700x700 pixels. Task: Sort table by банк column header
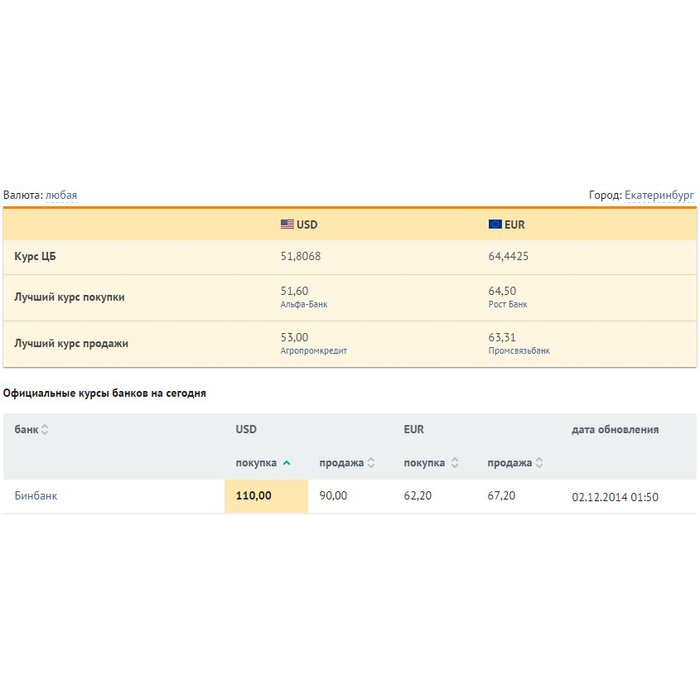point(26,430)
